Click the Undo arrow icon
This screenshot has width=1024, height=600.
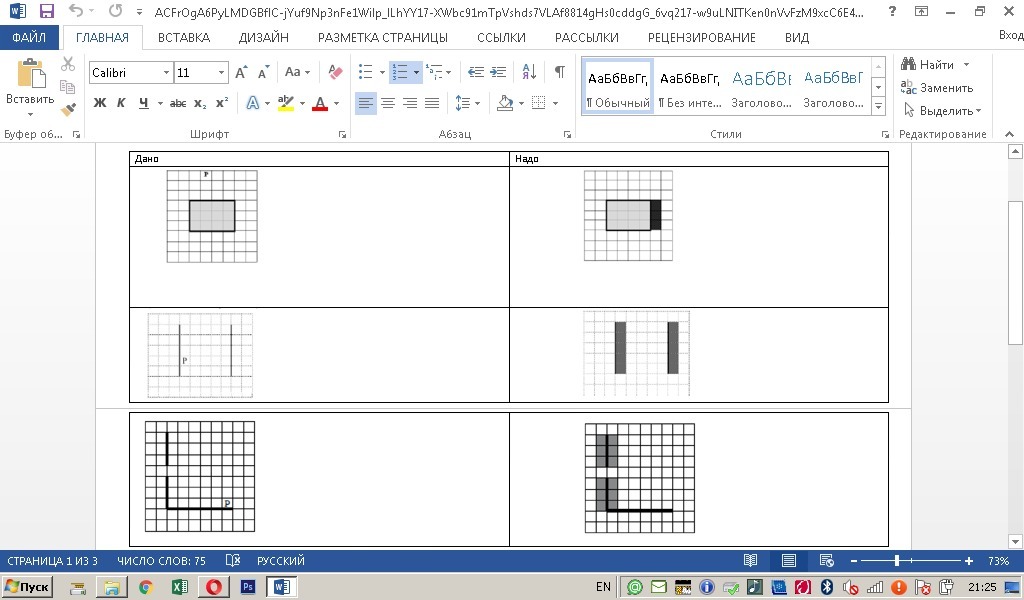76,11
